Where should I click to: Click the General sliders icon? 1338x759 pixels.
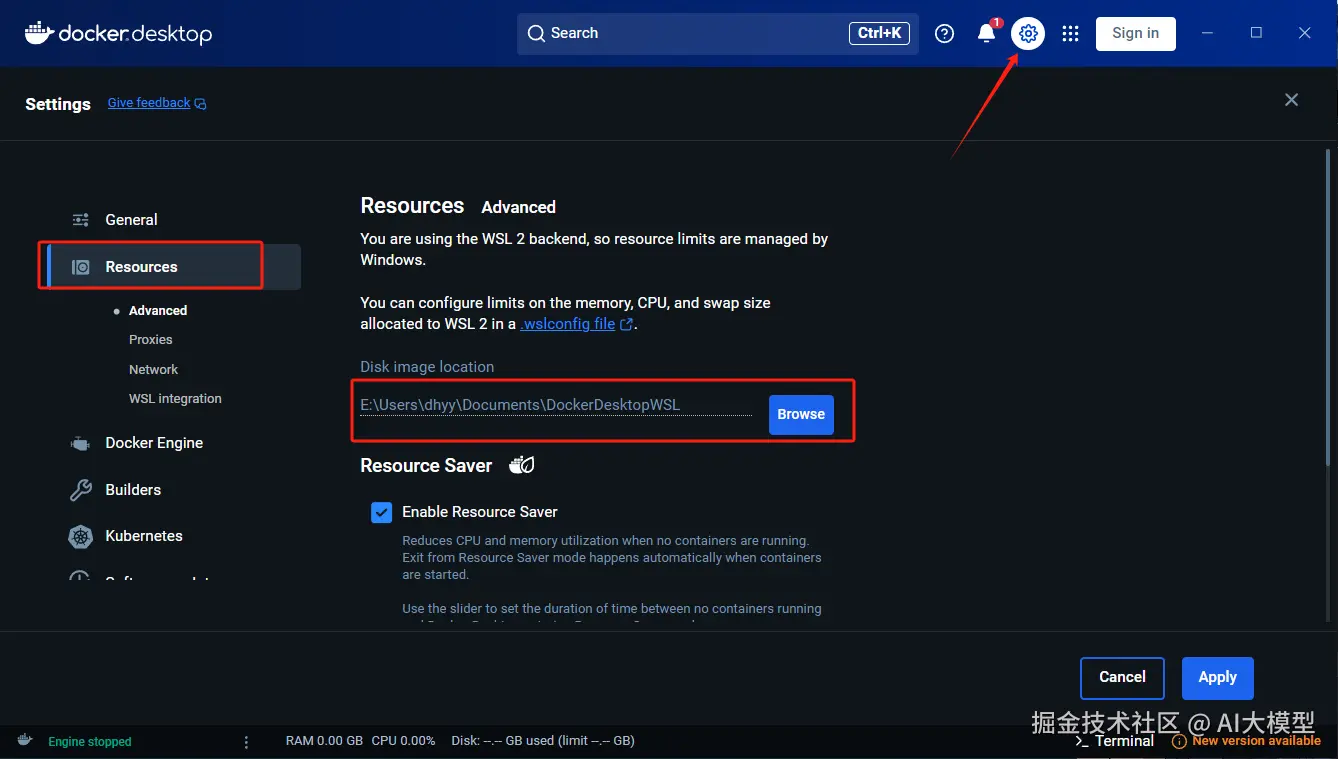(80, 220)
